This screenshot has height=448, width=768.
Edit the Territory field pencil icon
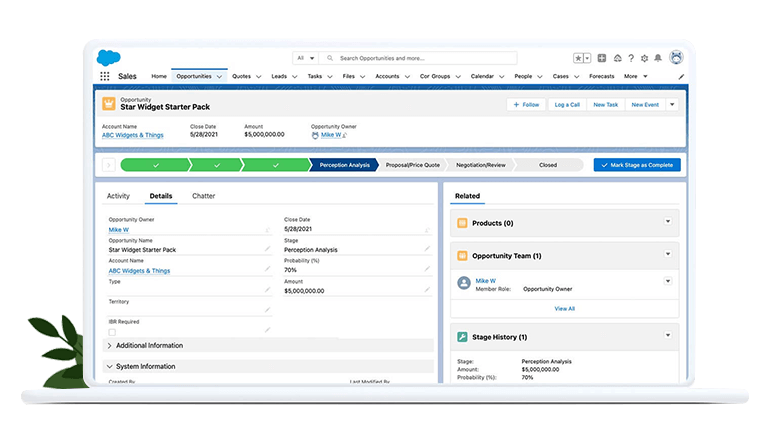coord(267,310)
